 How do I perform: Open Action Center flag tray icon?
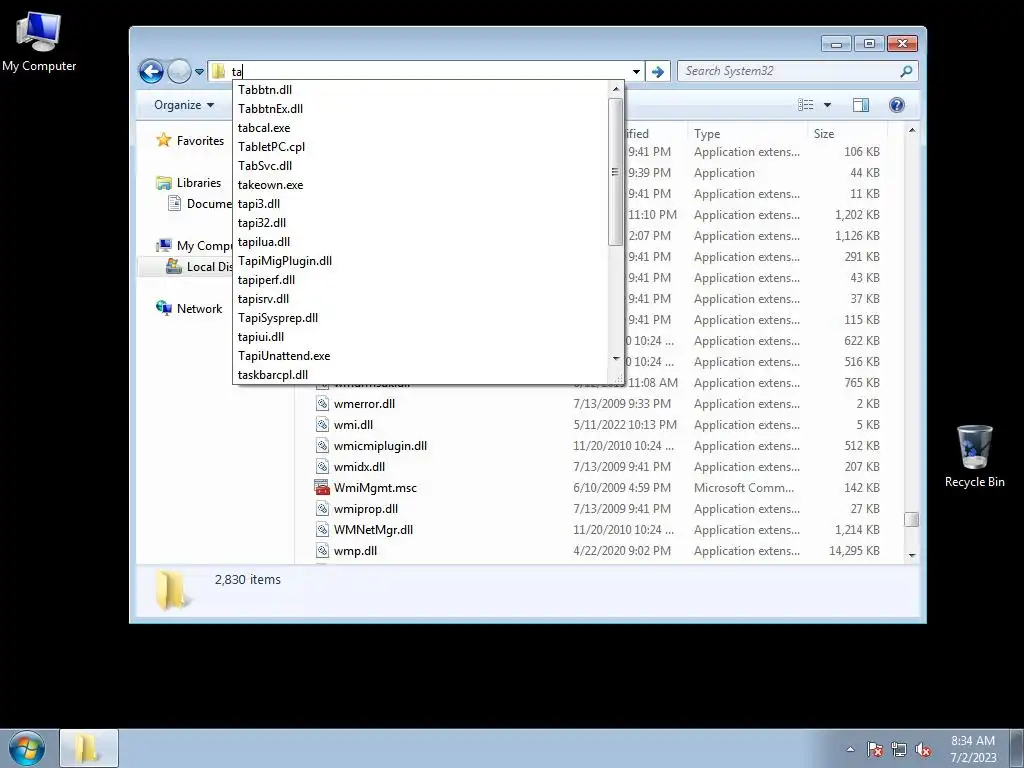click(x=875, y=749)
